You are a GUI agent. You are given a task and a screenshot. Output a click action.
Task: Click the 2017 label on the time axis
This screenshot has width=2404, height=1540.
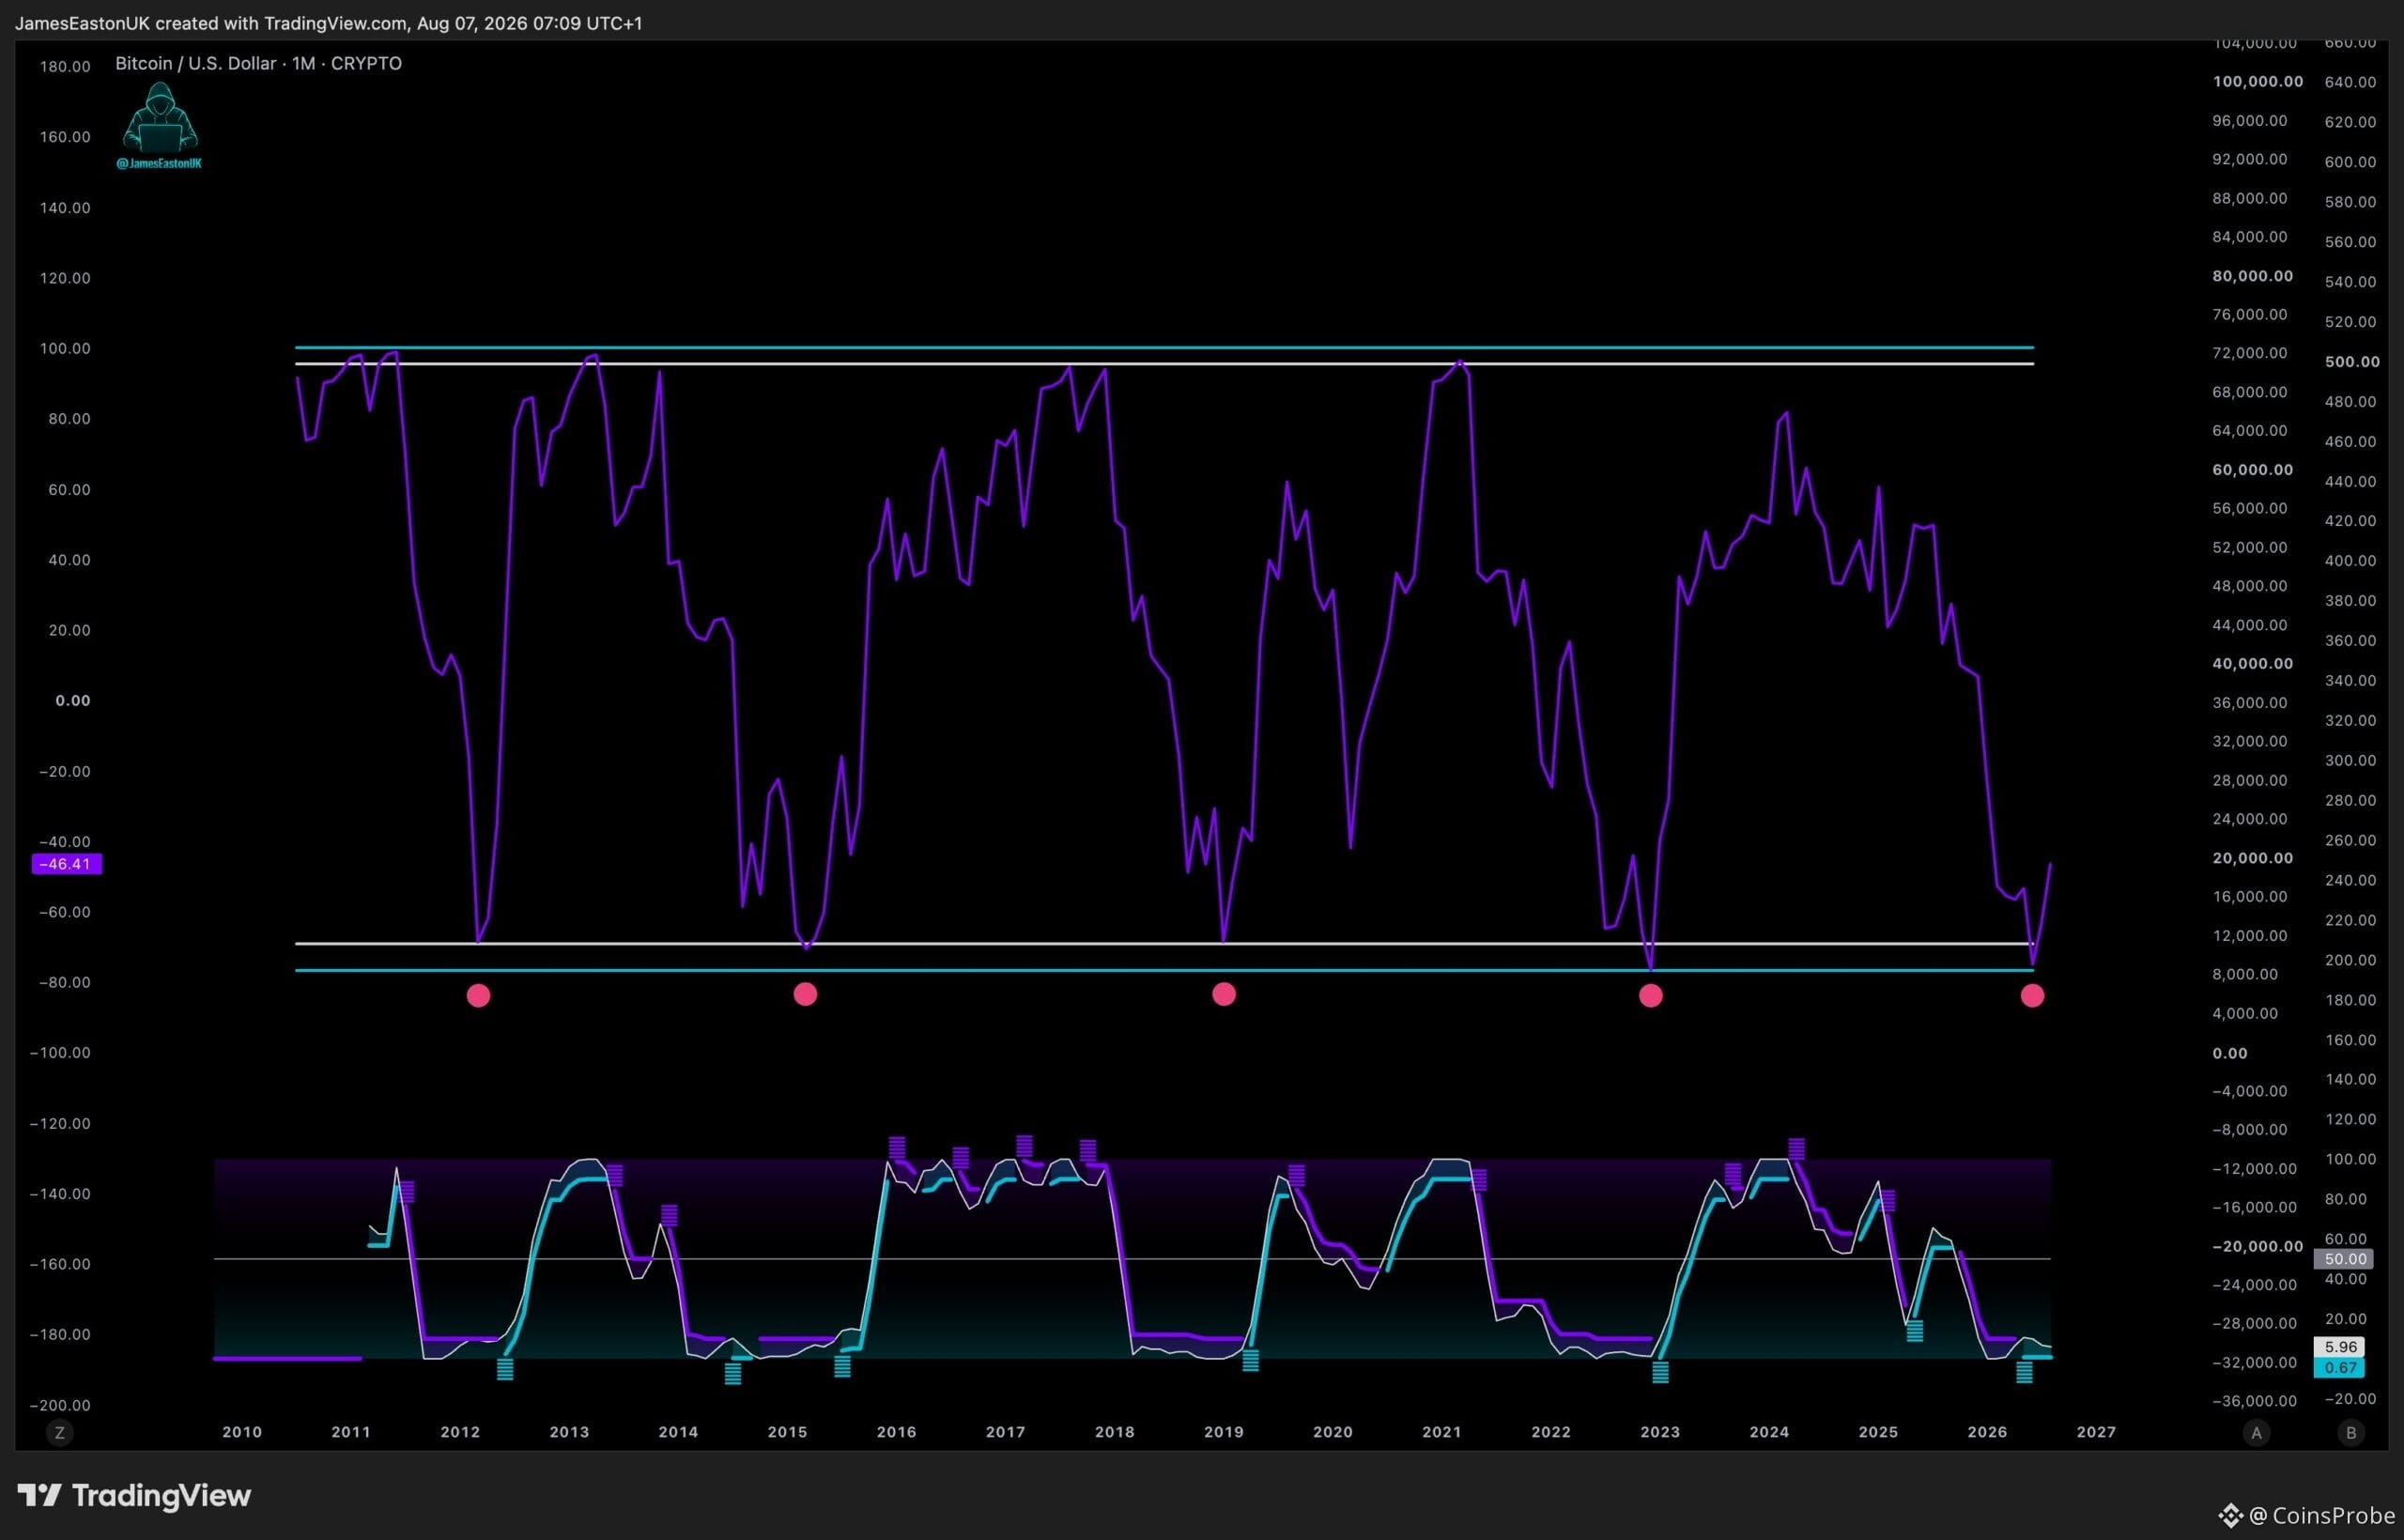coord(1005,1432)
